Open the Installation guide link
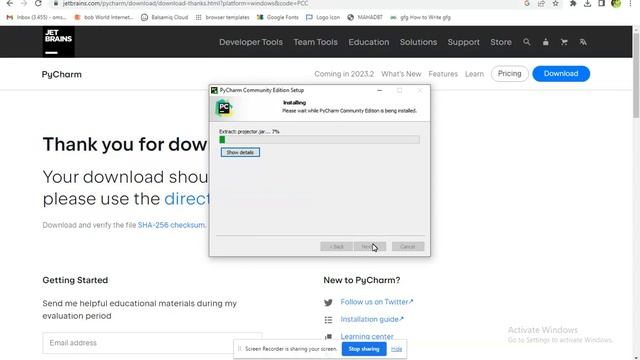This screenshot has width=640, height=360. [372, 319]
